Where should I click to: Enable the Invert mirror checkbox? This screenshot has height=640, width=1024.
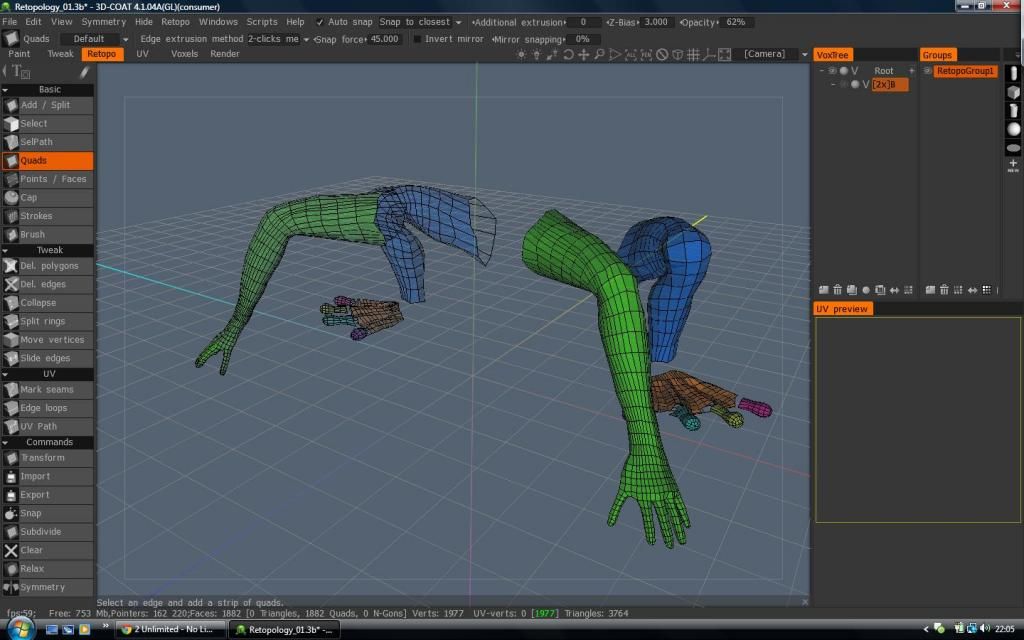point(417,39)
